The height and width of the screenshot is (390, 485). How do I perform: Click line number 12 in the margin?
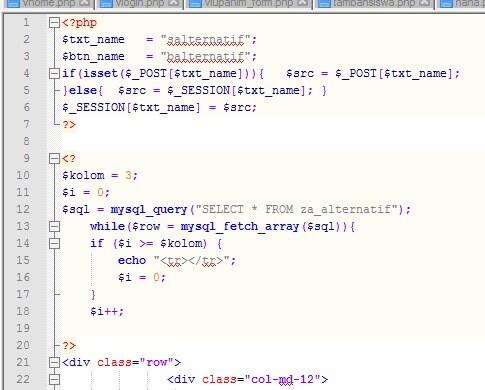[x=23, y=209]
